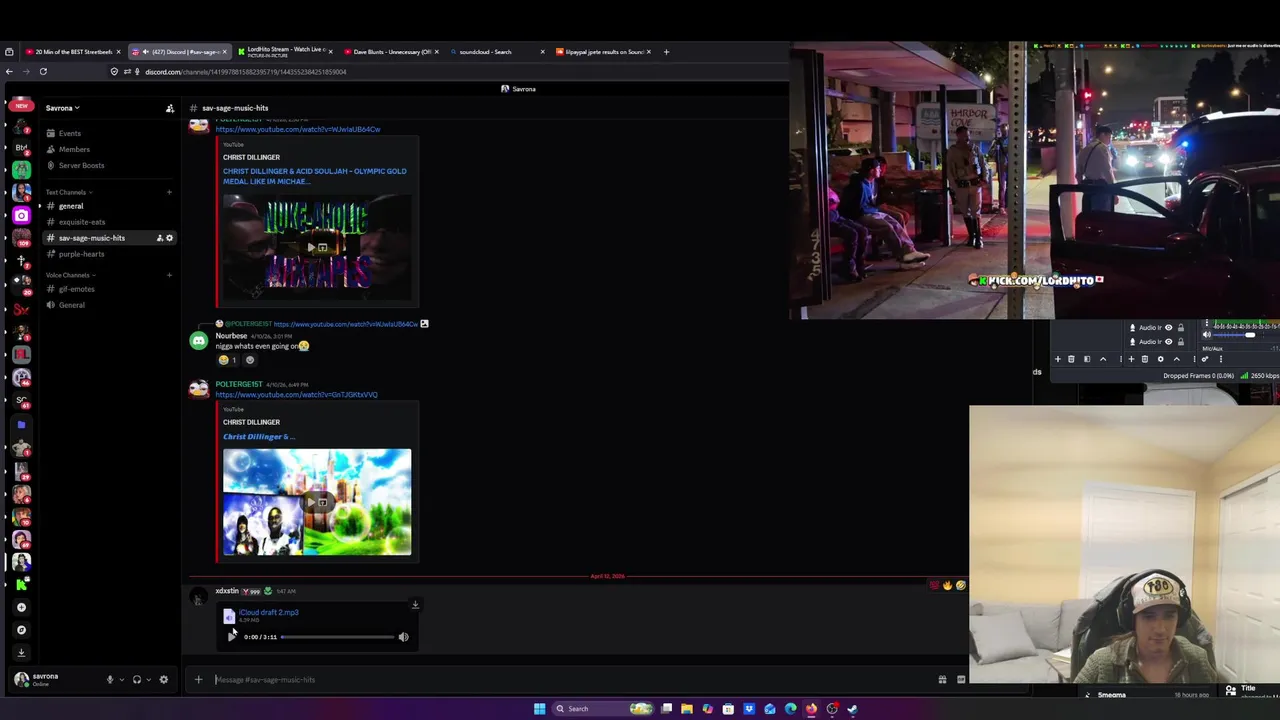
Task: Open a new browser tab
Action: (666, 52)
